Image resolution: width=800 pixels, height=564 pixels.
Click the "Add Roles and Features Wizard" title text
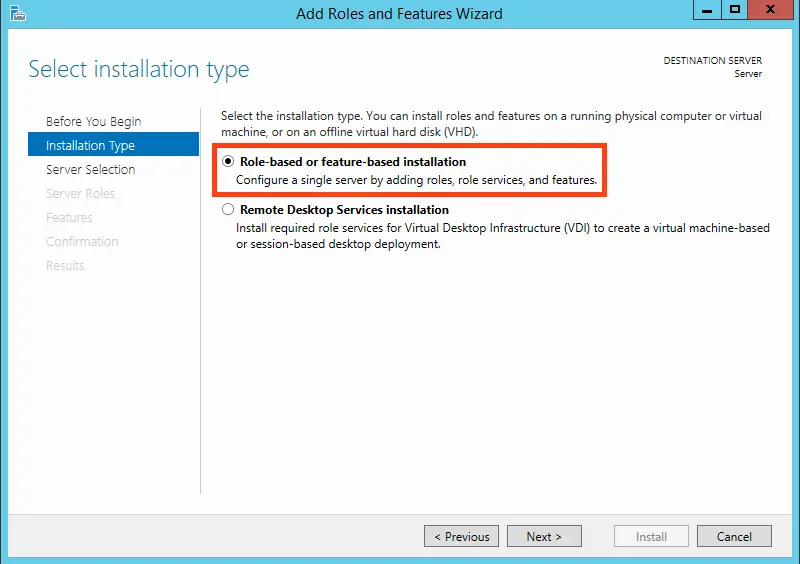399,14
